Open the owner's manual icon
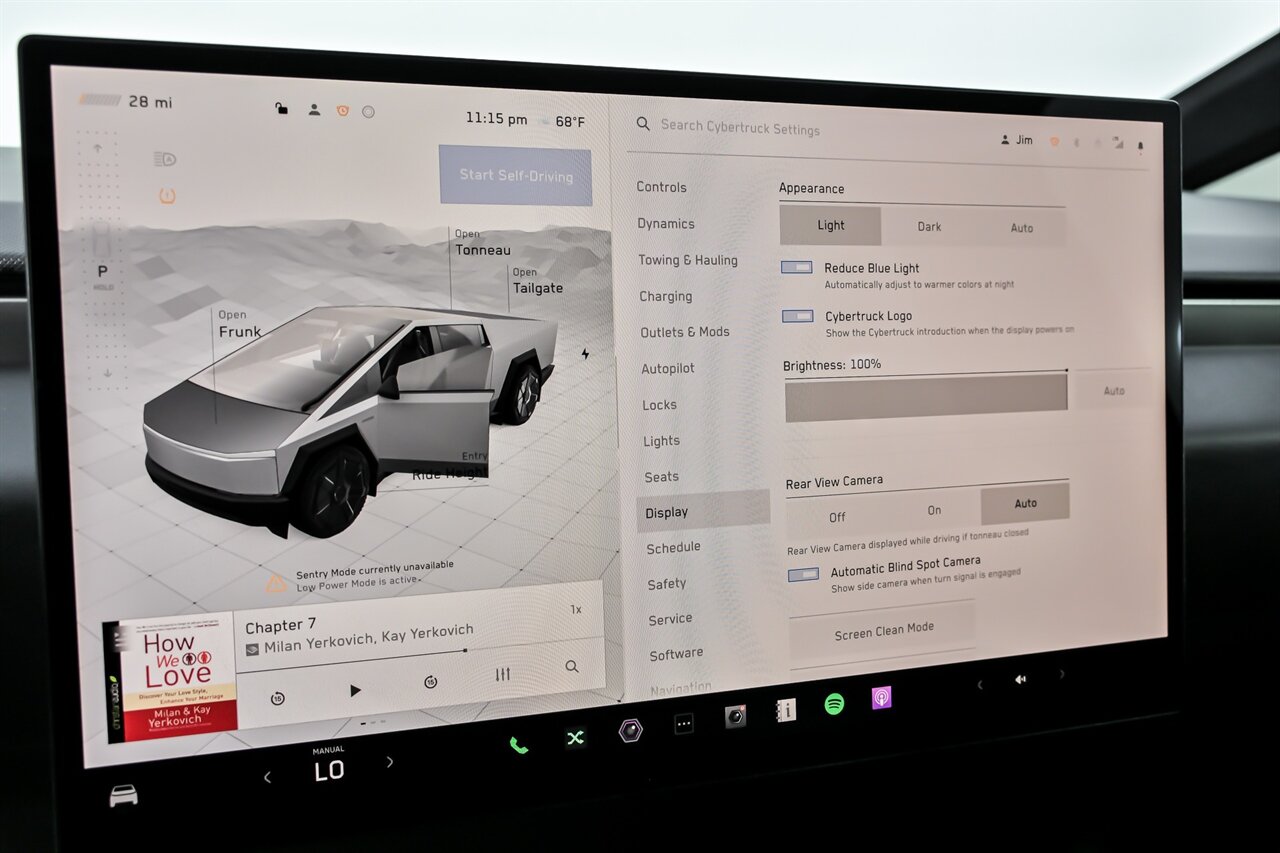 [786, 710]
